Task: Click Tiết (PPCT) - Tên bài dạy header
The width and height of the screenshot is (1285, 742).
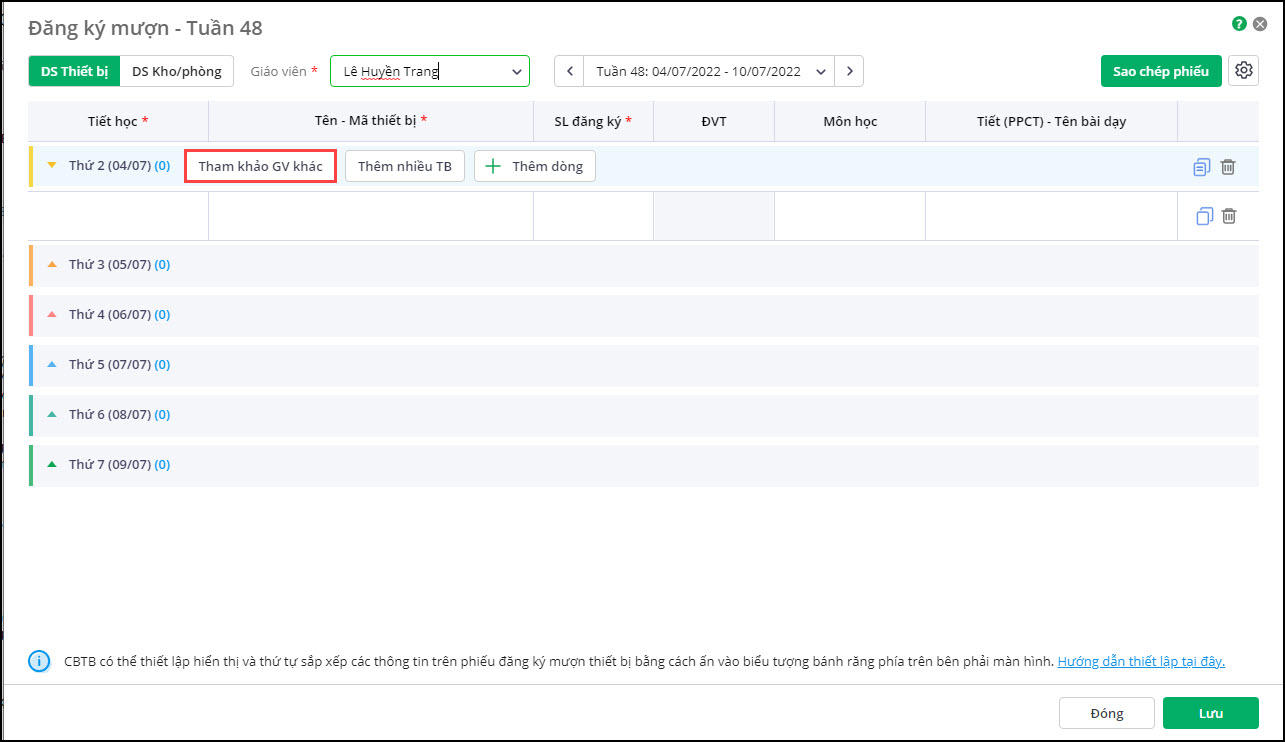Action: pos(1051,121)
